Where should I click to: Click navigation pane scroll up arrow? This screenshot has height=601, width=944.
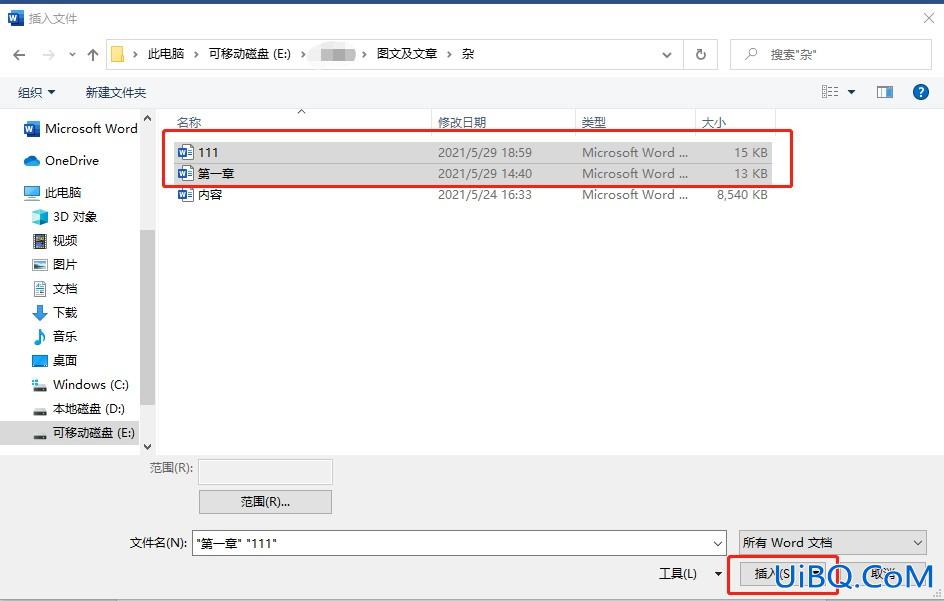(148, 118)
